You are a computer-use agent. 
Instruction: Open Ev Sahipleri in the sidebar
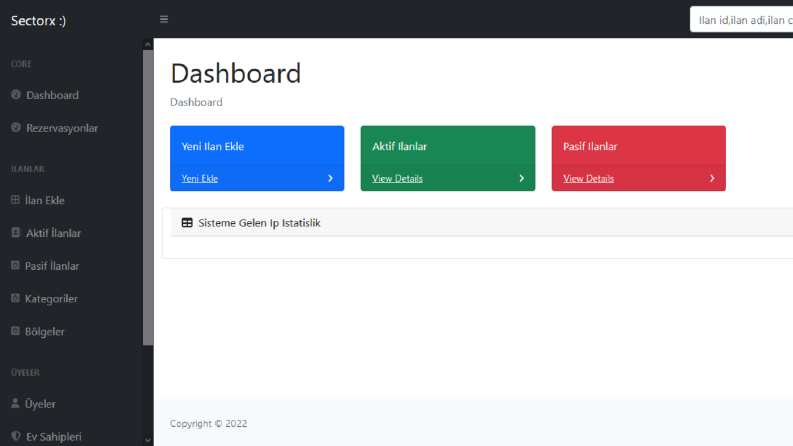click(53, 437)
